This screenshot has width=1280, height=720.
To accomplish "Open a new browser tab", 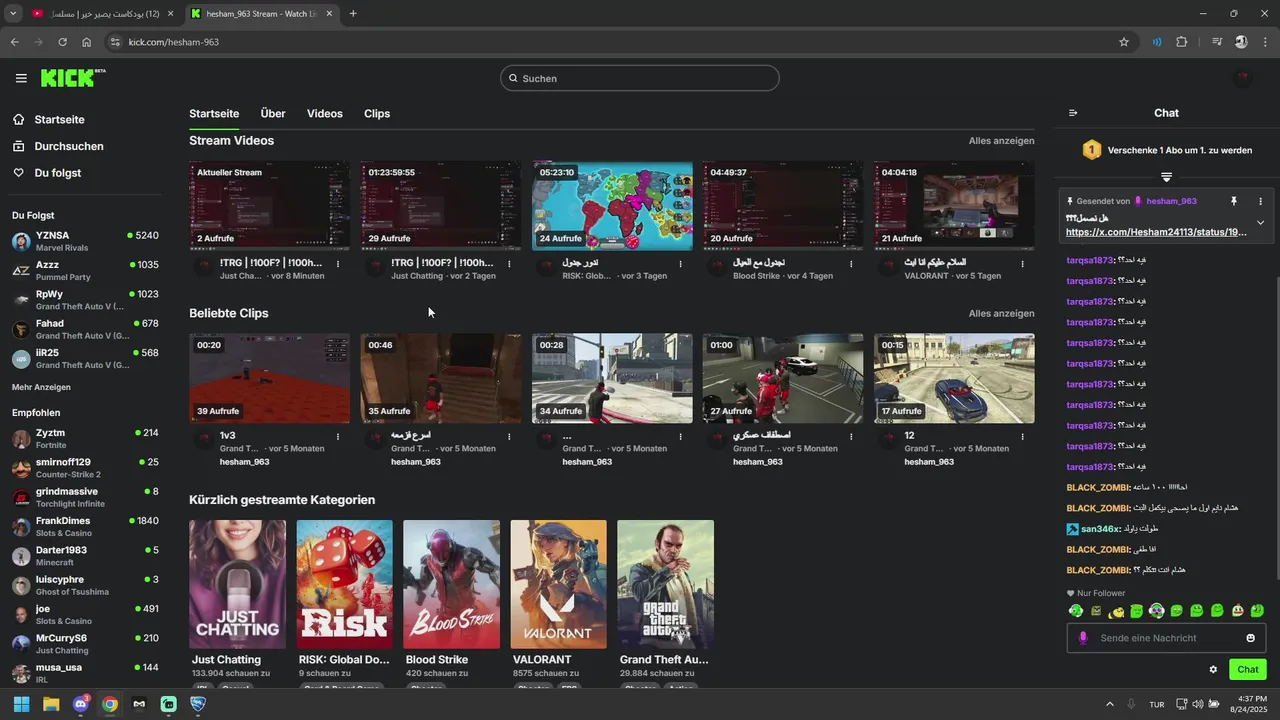I will (353, 13).
